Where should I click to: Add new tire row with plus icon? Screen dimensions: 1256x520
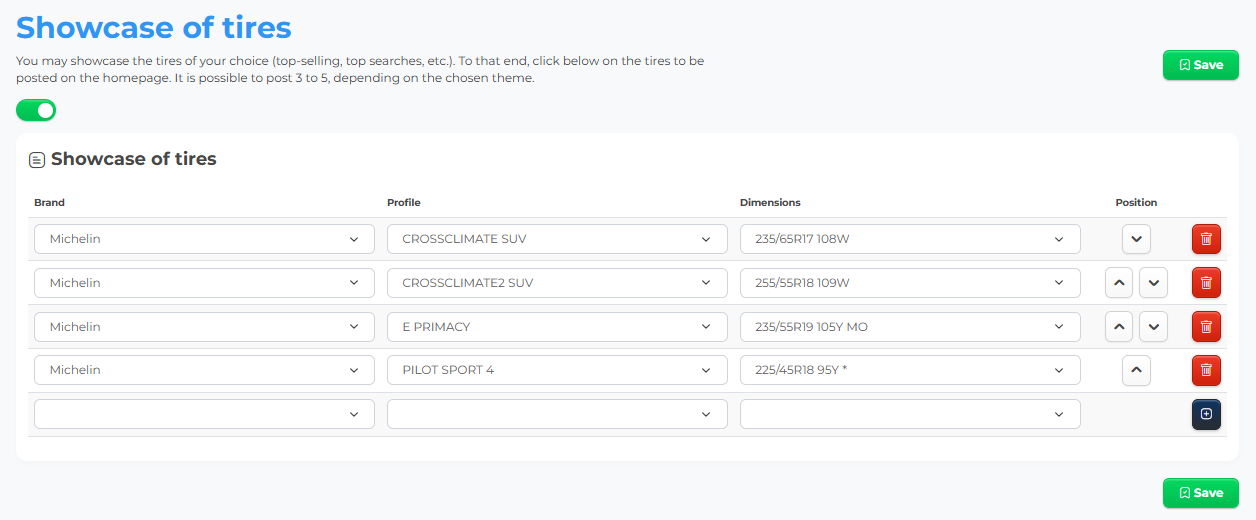1206,414
